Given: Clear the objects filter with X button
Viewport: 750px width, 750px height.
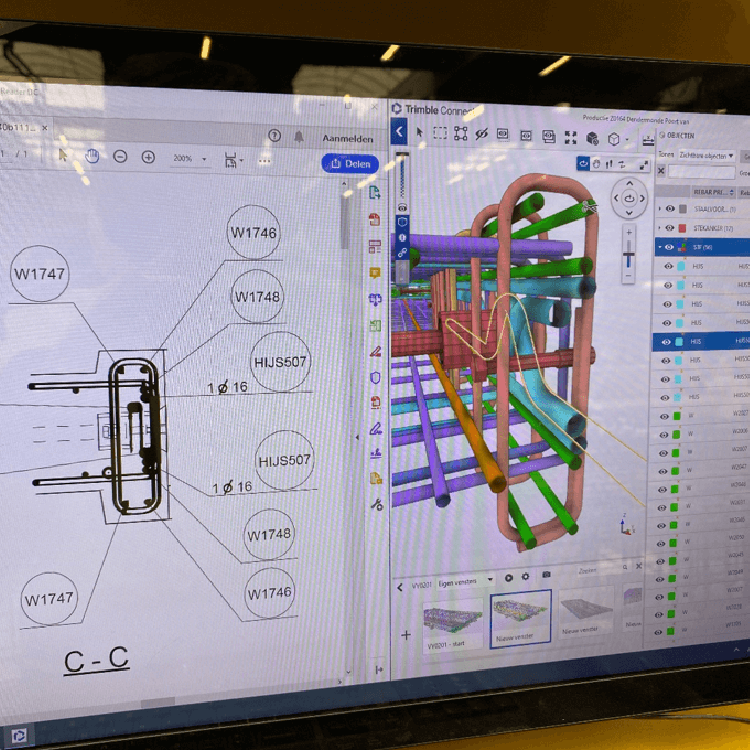Looking at the screenshot, I should (x=661, y=170).
